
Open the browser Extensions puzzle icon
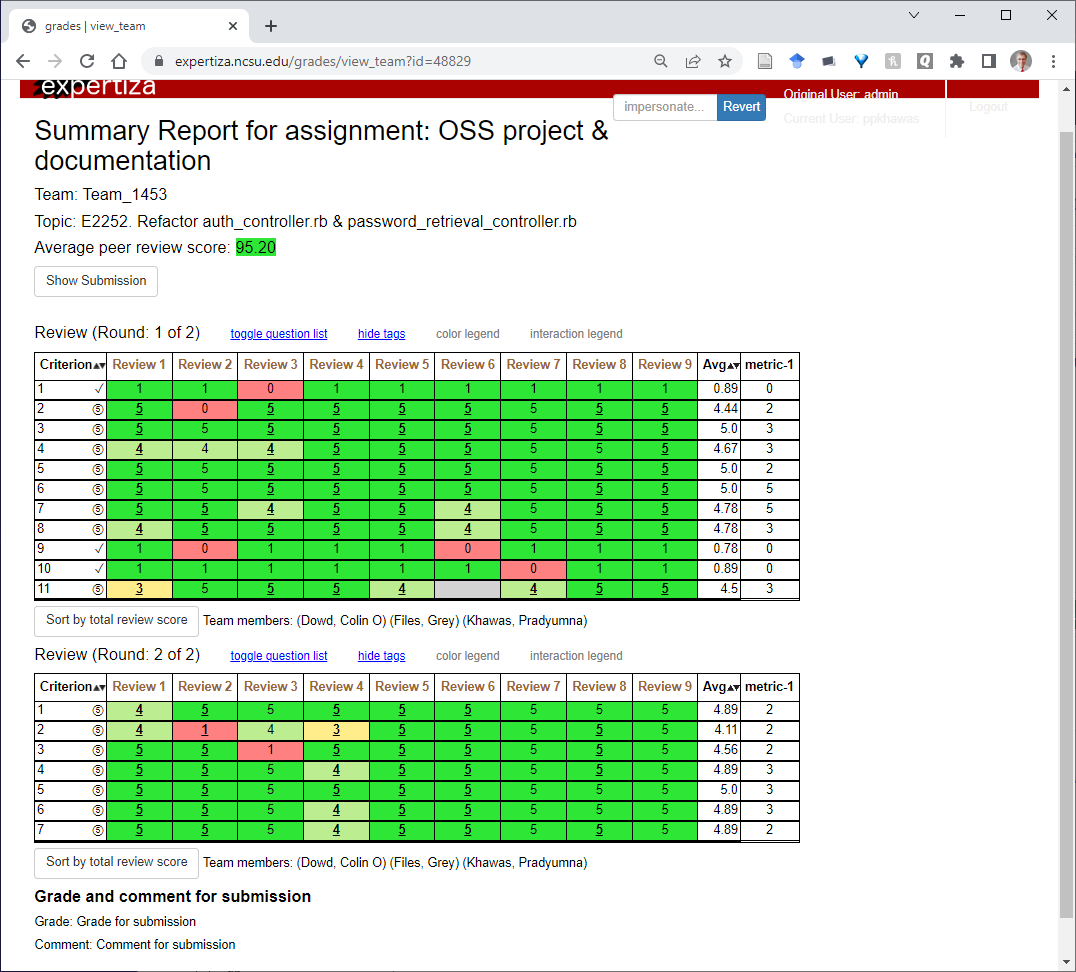point(957,61)
